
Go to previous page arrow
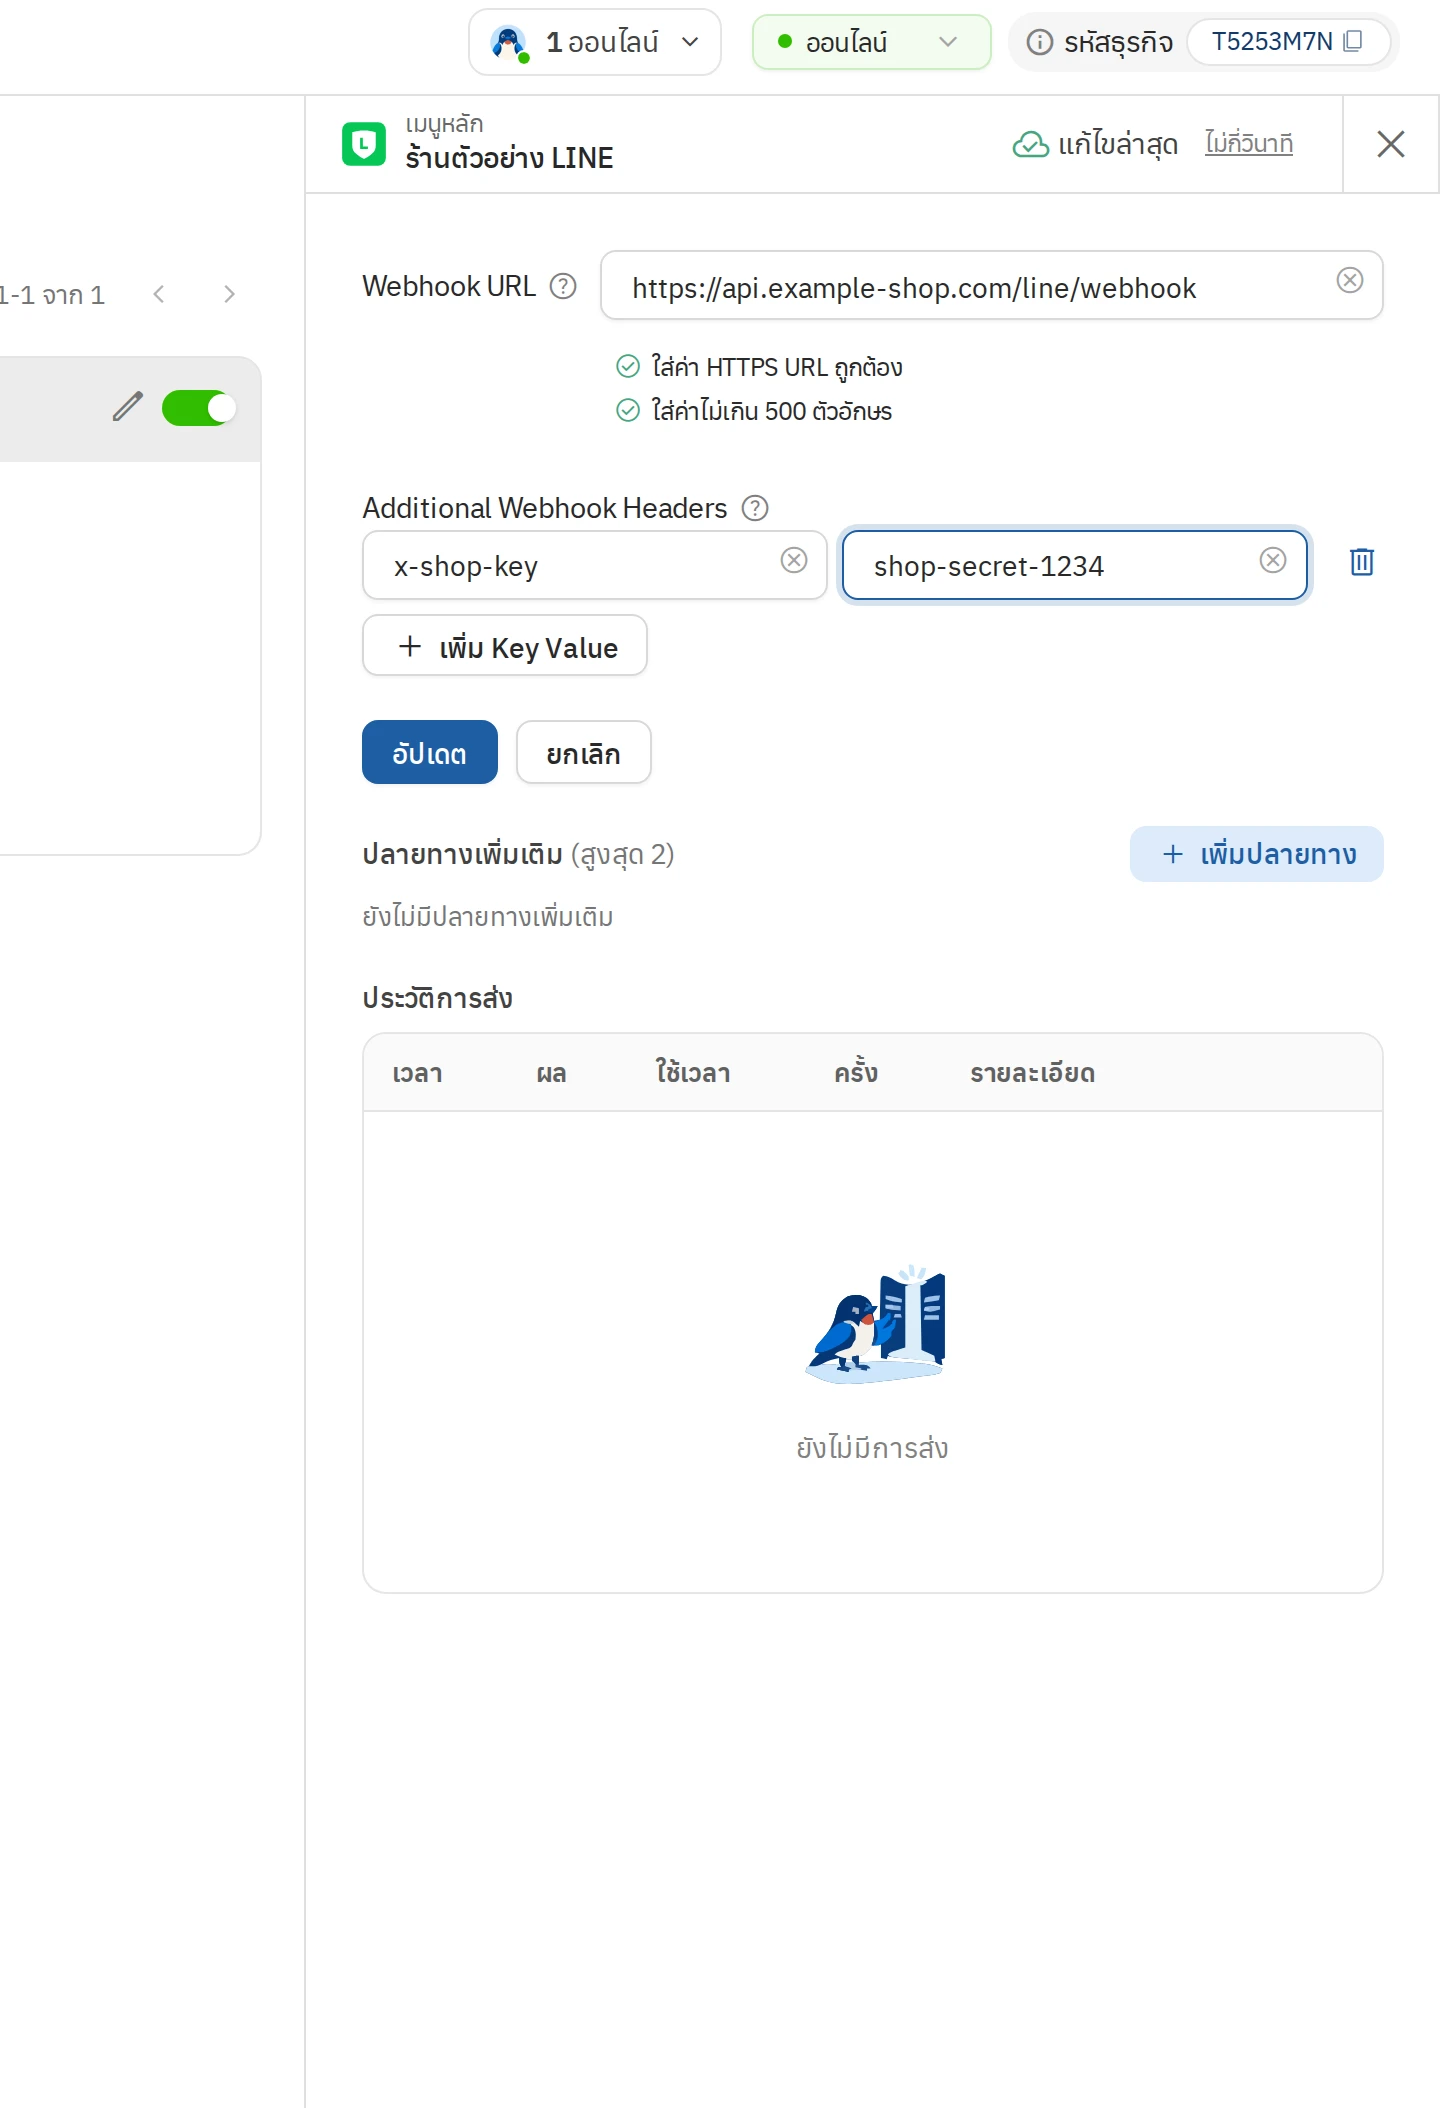[x=159, y=294]
